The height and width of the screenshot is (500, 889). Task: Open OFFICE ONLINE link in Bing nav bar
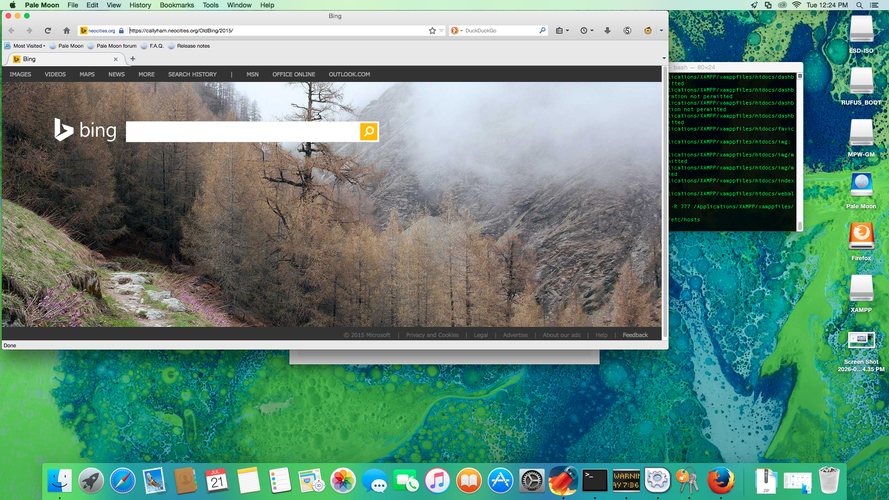(294, 74)
